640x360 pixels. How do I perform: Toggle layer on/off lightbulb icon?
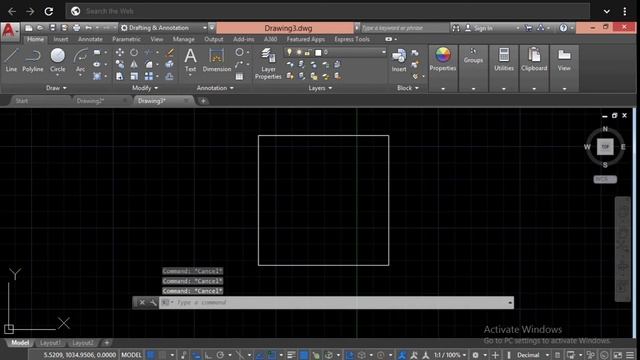click(289, 52)
